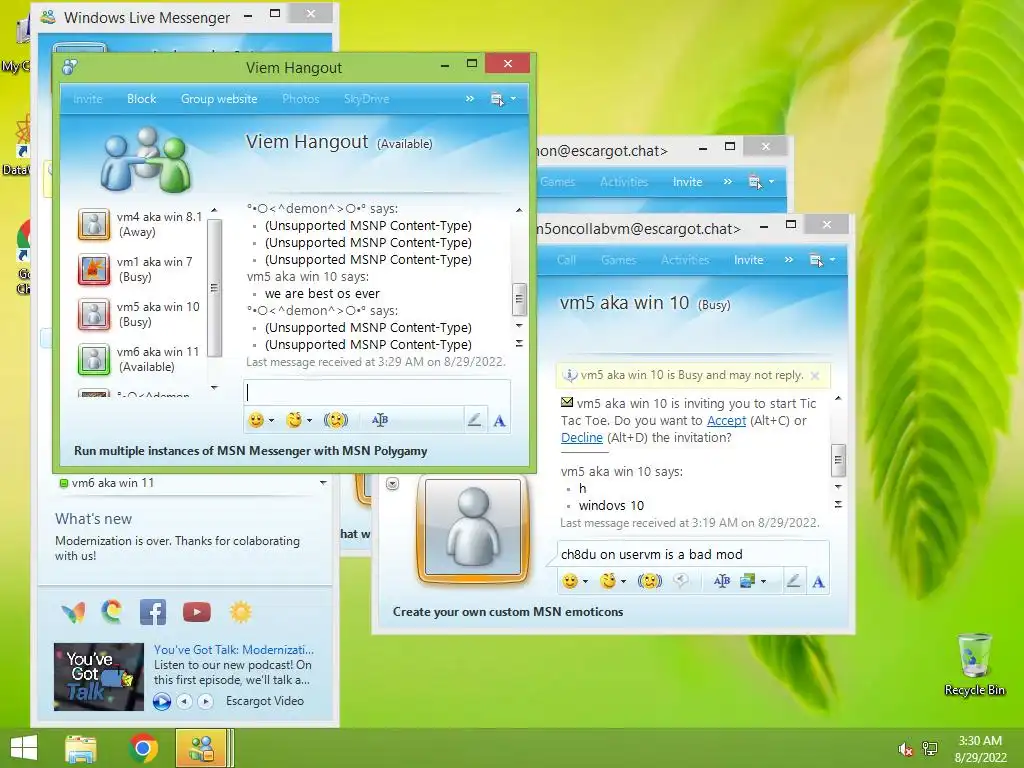This screenshot has height=768, width=1024.
Task: Open background picker dropdown arrow in vm5 chat
Action: [763, 581]
